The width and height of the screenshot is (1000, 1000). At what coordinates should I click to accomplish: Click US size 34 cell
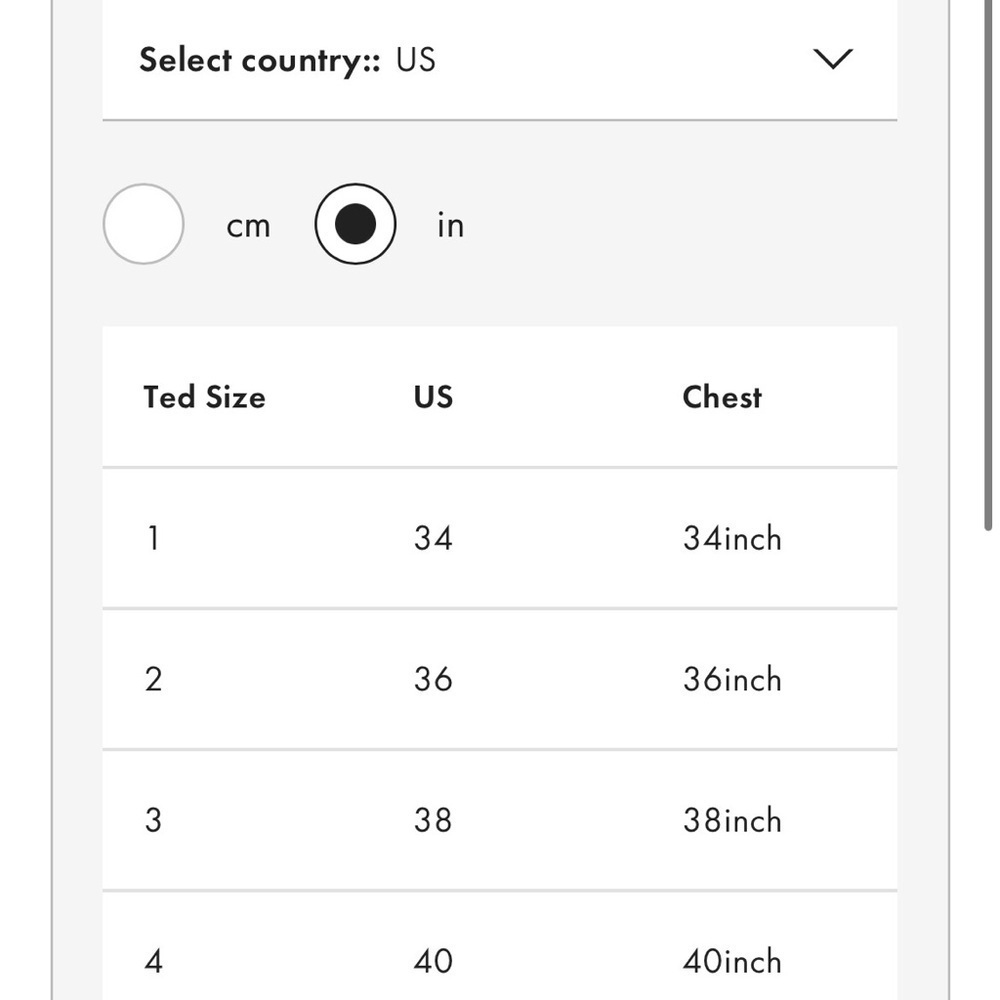[433, 538]
